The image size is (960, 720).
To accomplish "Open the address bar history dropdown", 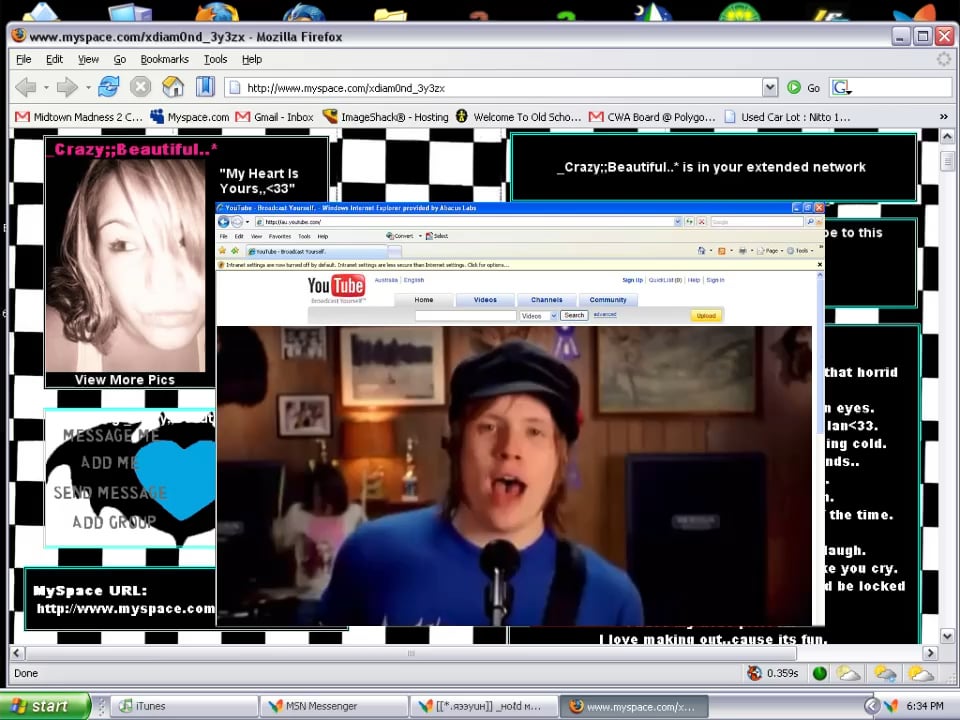I will click(x=770, y=87).
